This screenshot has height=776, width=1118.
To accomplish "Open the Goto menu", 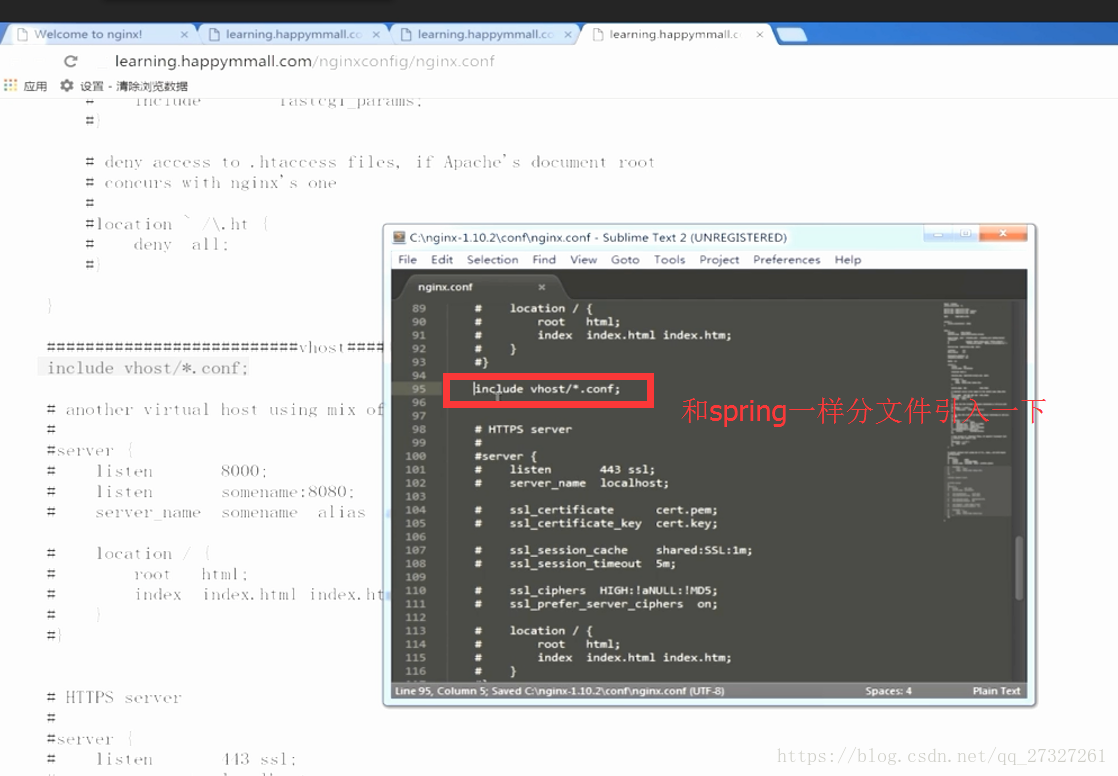I will pos(625,260).
